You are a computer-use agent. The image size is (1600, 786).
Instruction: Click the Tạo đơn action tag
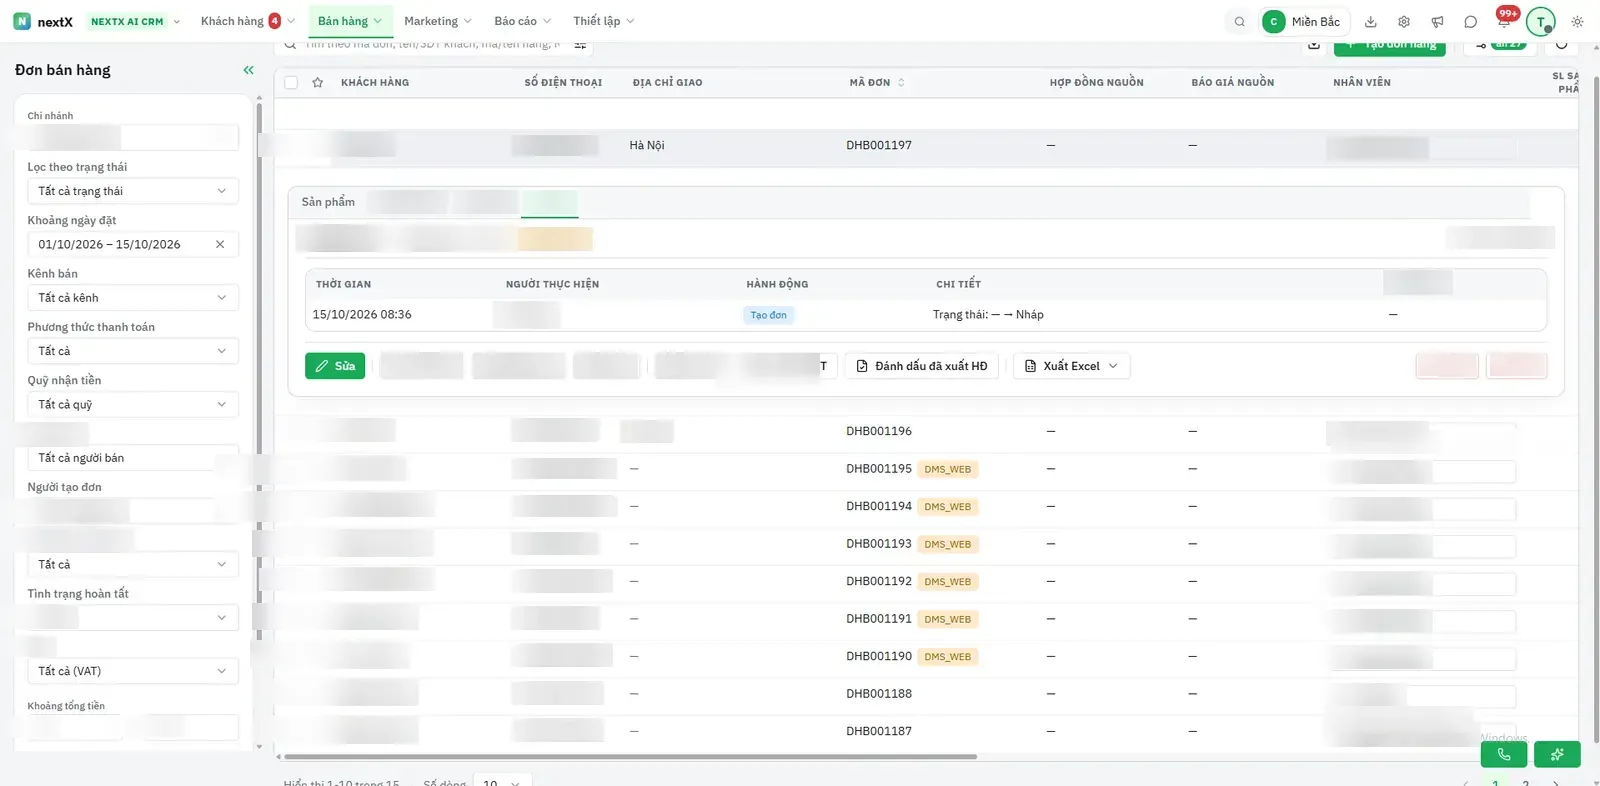pyautogui.click(x=769, y=315)
